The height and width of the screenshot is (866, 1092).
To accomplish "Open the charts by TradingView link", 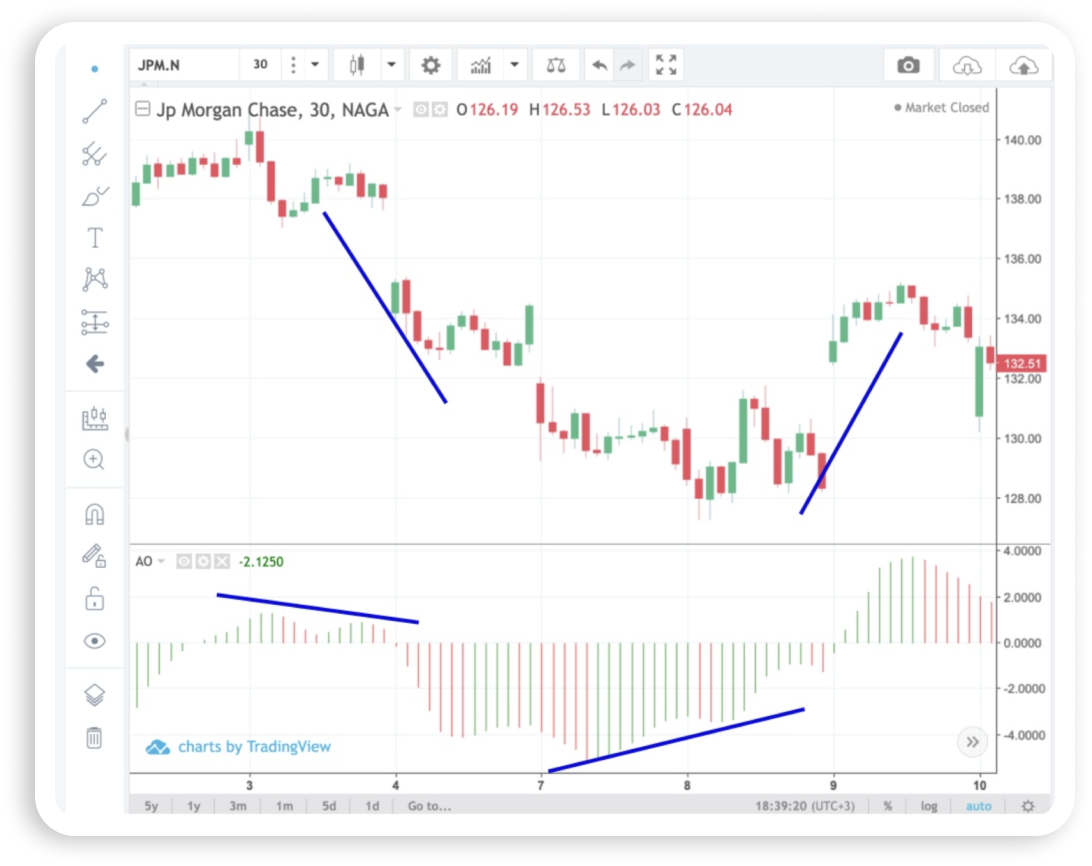I will 238,747.
